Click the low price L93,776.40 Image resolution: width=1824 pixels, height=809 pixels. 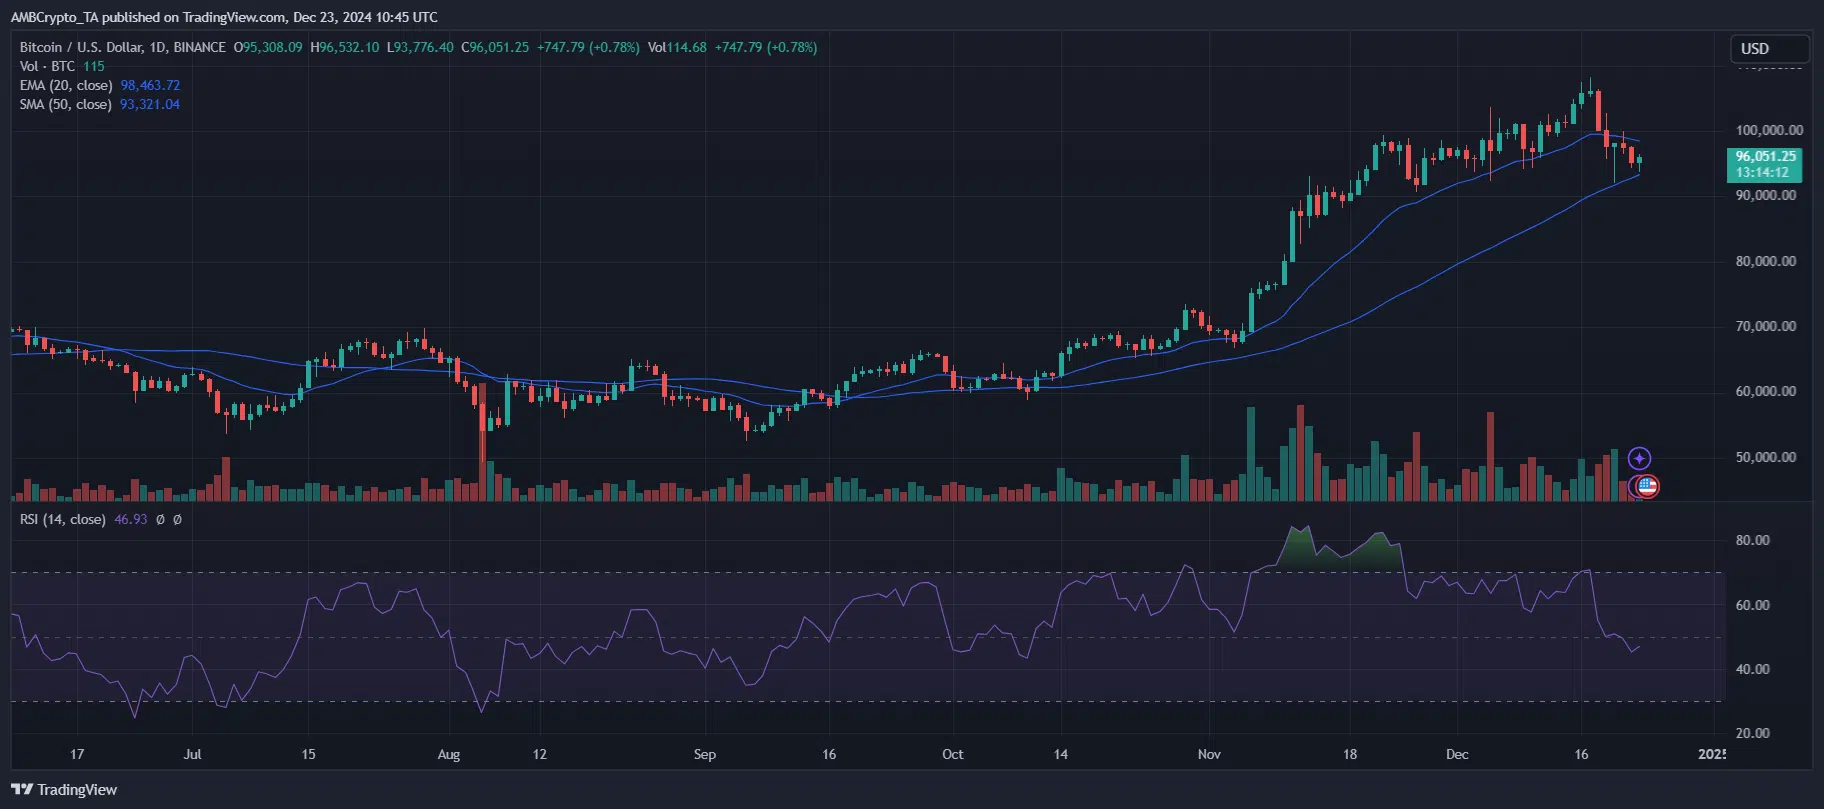pyautogui.click(x=420, y=47)
